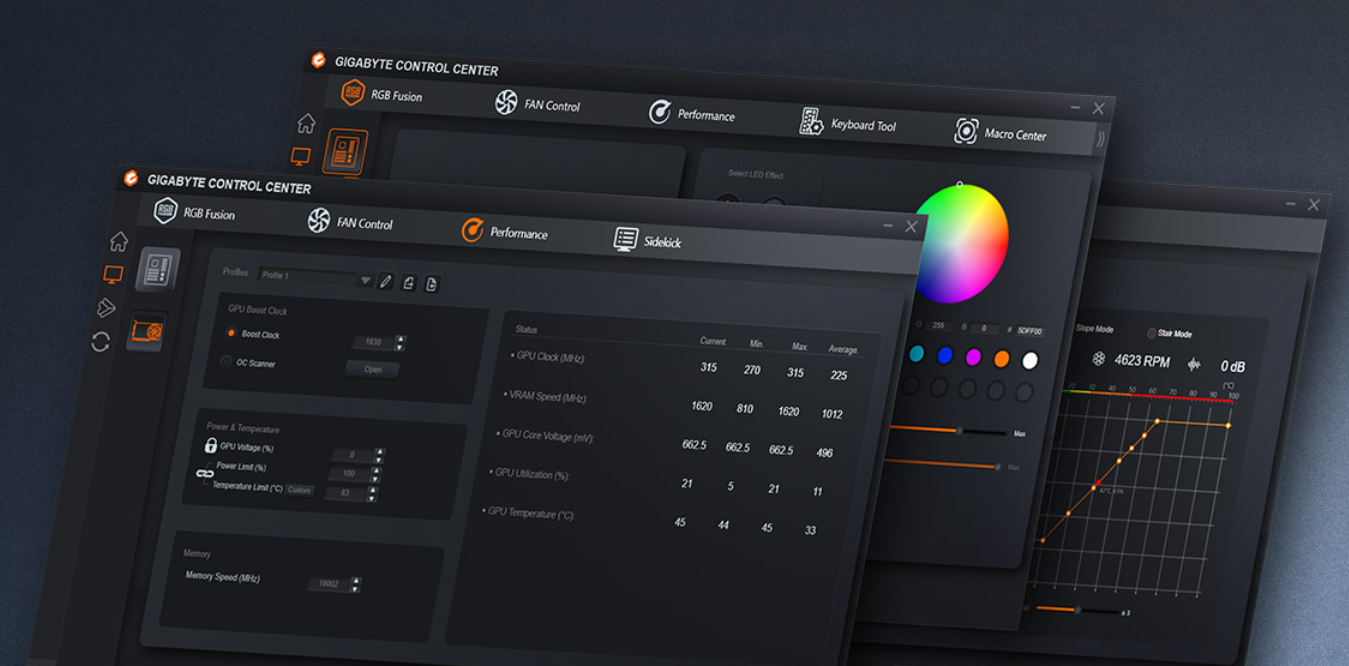Toggle the chain link icon beside Power Limit
The height and width of the screenshot is (666, 1349).
(205, 472)
